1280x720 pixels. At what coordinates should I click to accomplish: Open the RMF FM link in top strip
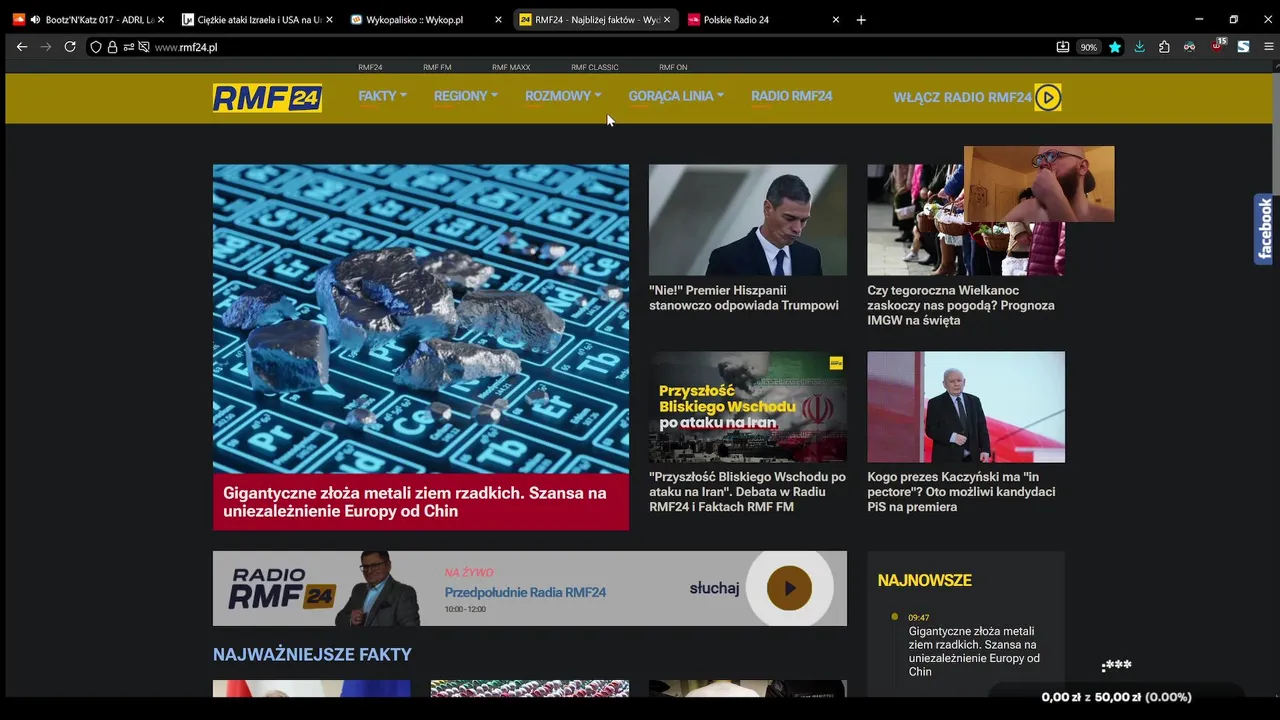click(x=437, y=67)
